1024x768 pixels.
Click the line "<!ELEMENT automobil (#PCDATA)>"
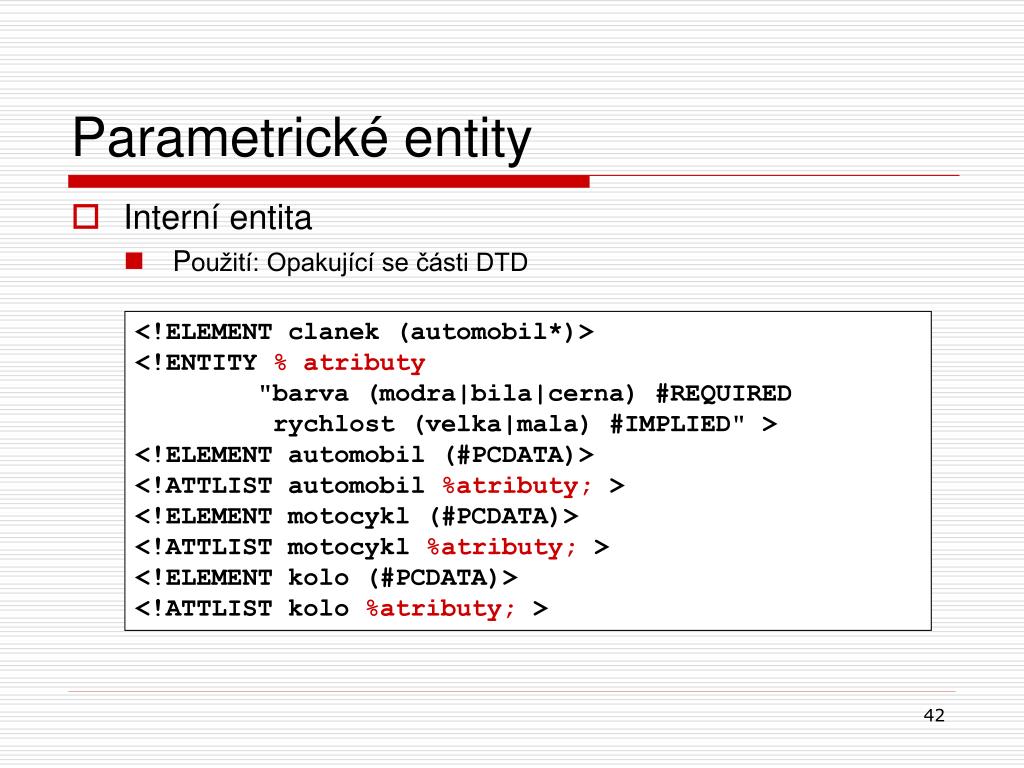(x=364, y=455)
